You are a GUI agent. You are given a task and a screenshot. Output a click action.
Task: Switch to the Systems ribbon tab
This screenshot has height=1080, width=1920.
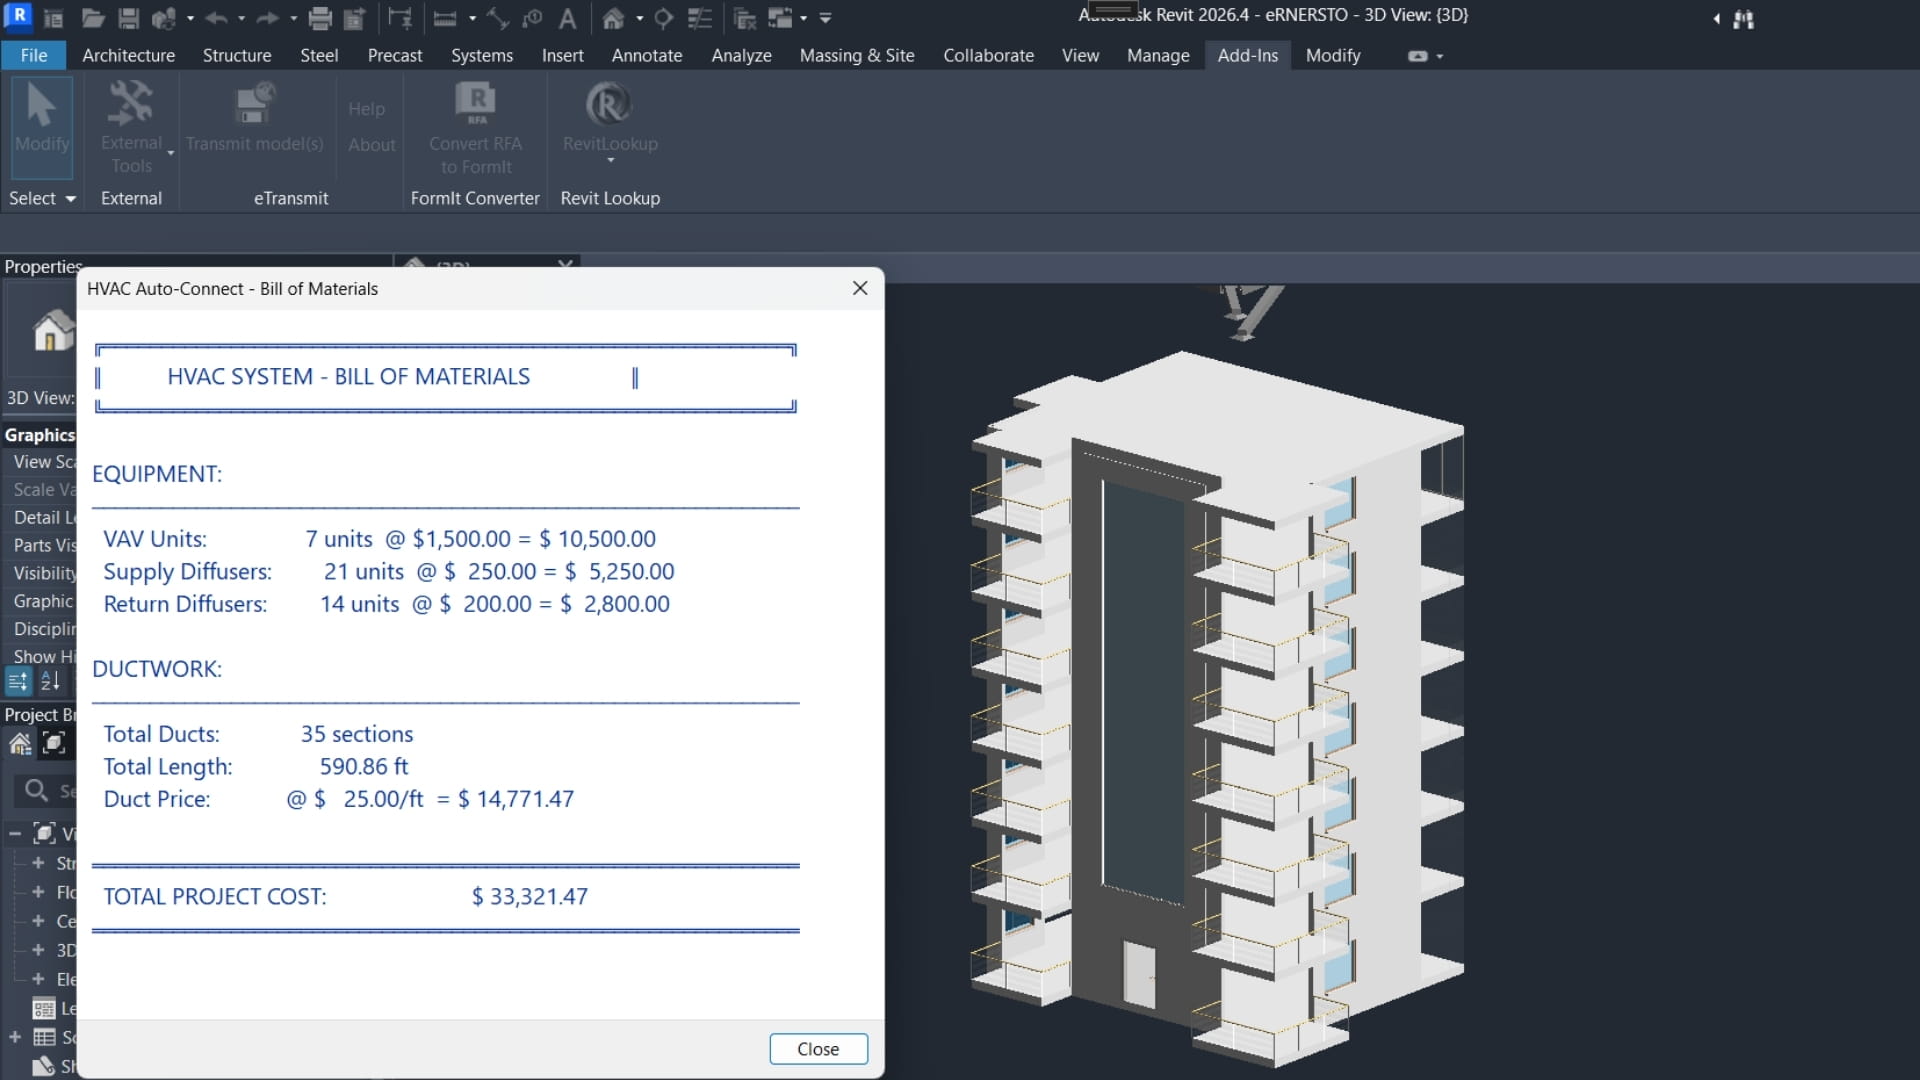click(482, 55)
